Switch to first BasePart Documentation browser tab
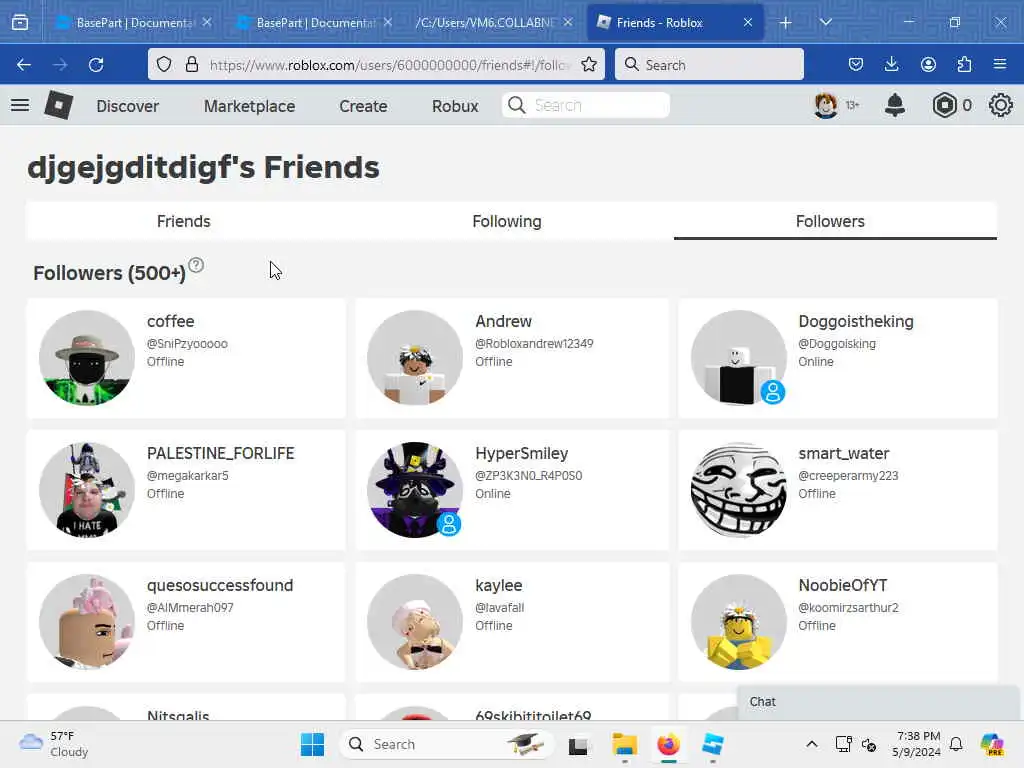This screenshot has width=1024, height=768. (x=134, y=23)
